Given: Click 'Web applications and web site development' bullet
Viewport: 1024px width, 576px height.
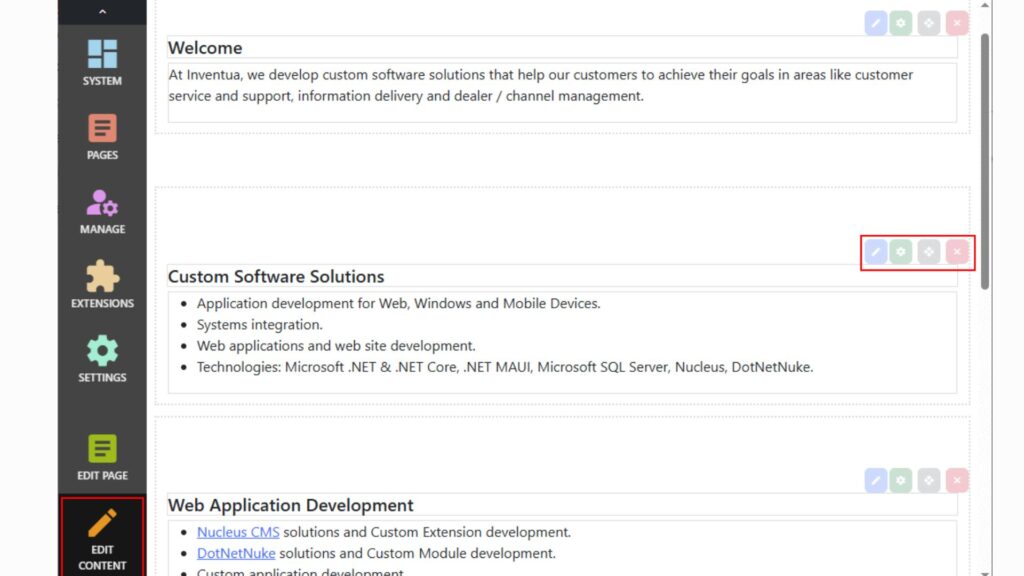Looking at the screenshot, I should coord(336,345).
